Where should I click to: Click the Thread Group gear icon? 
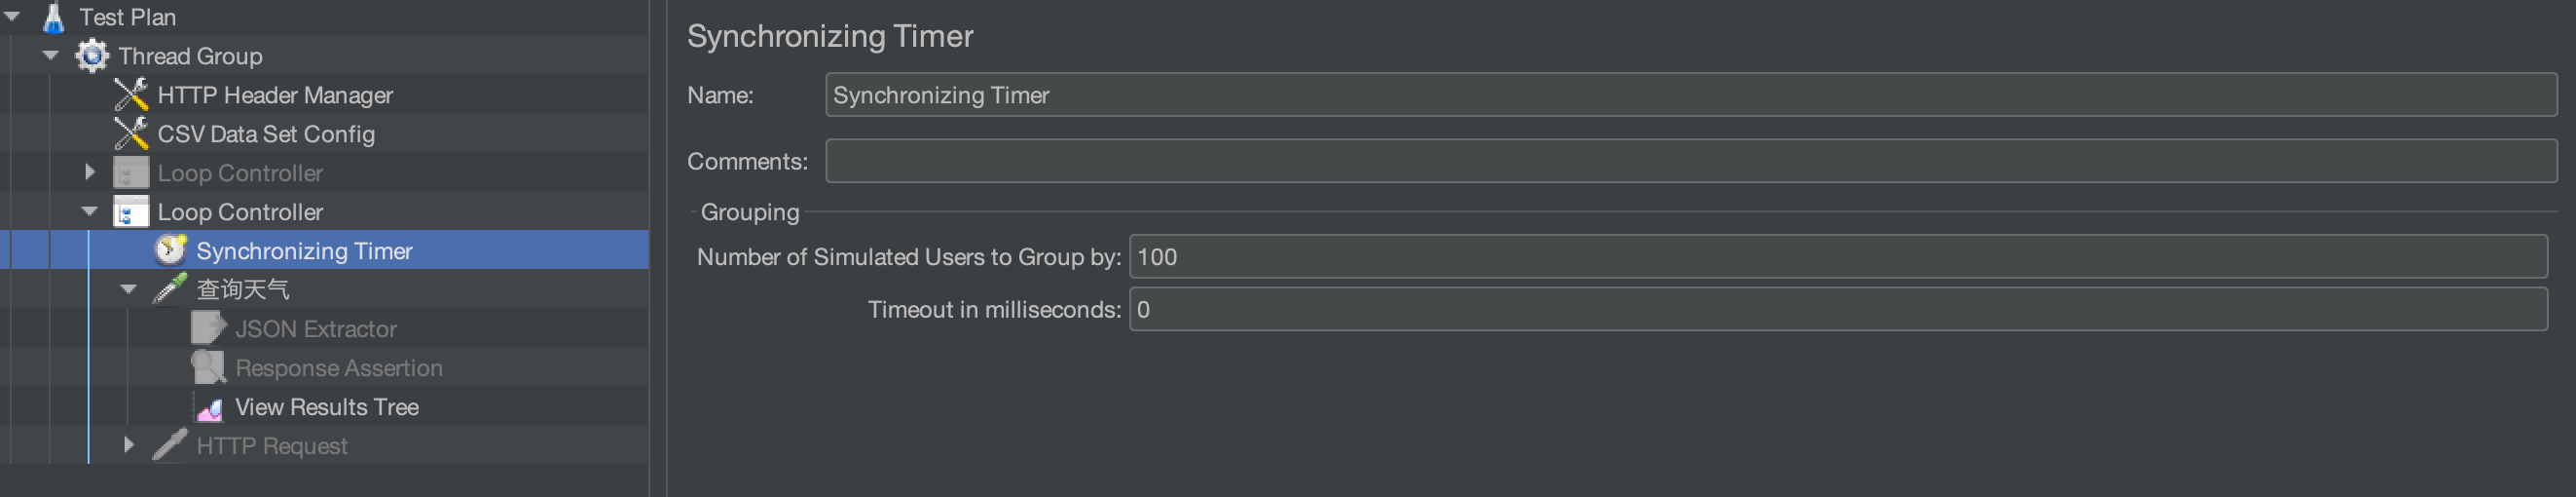(92, 56)
